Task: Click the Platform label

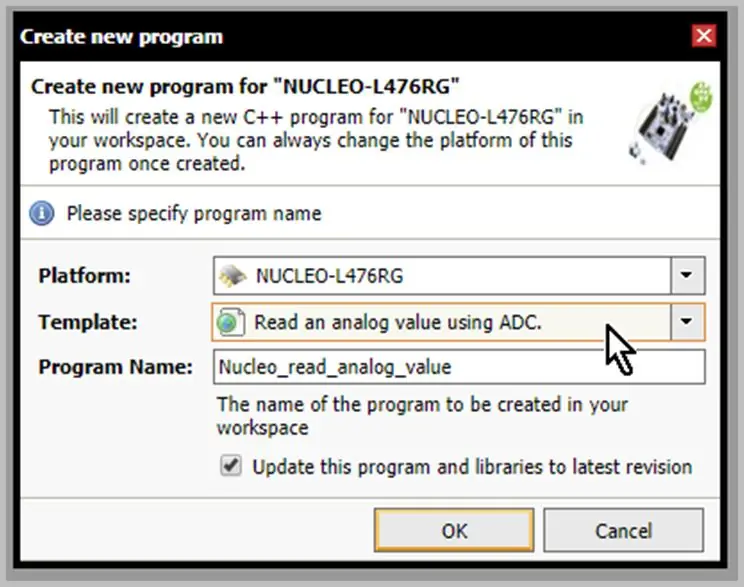Action: coord(84,276)
